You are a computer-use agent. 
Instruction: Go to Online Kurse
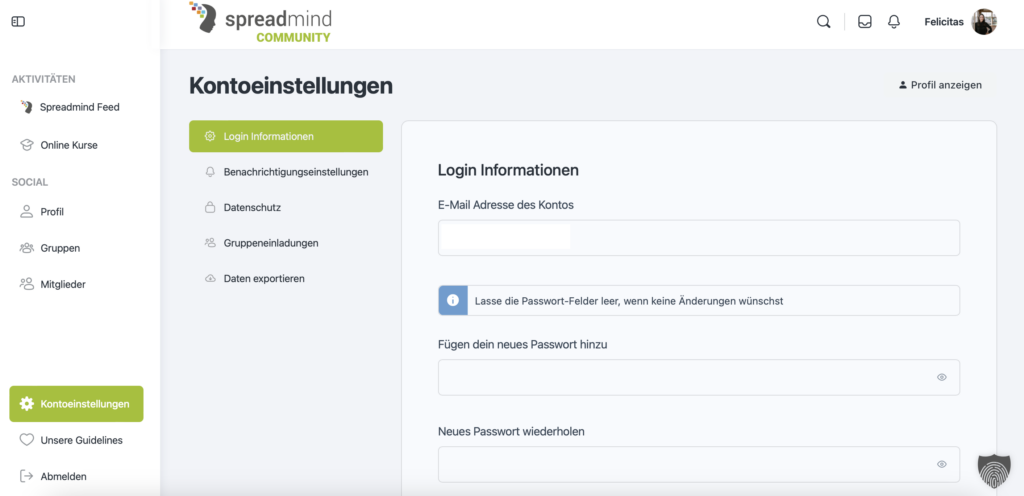click(x=68, y=145)
